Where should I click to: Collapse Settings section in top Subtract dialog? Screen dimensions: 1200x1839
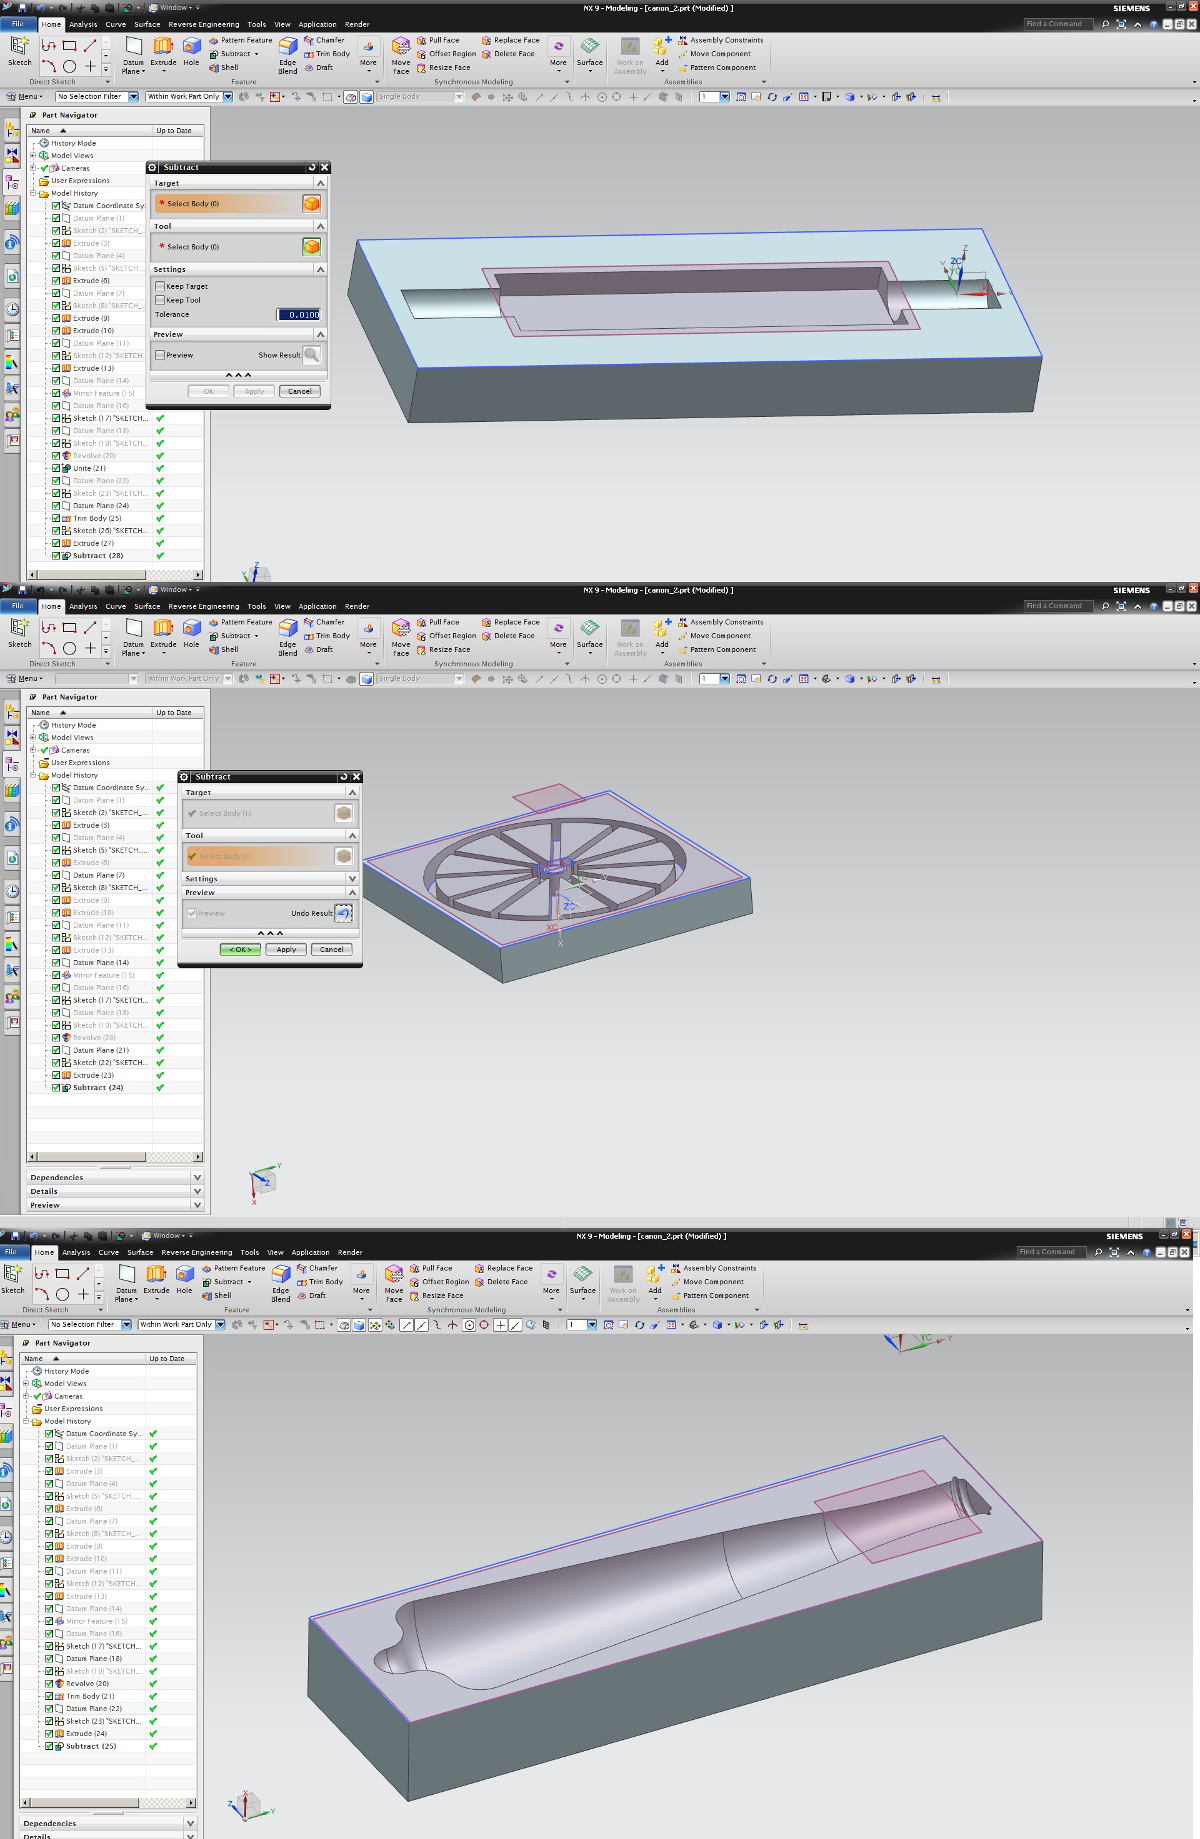(320, 269)
